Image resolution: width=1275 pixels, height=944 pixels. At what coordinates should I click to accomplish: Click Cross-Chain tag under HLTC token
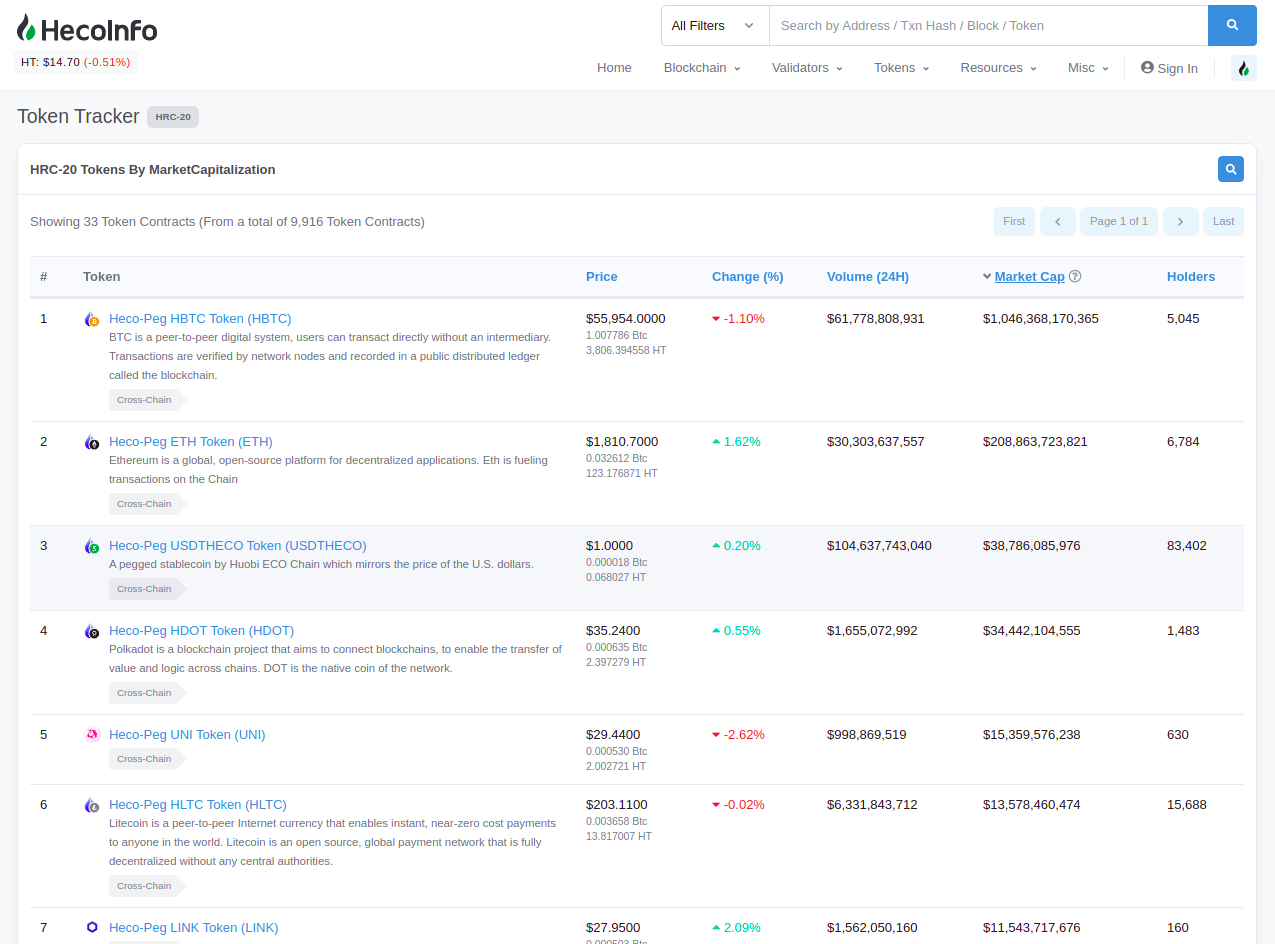tap(146, 886)
